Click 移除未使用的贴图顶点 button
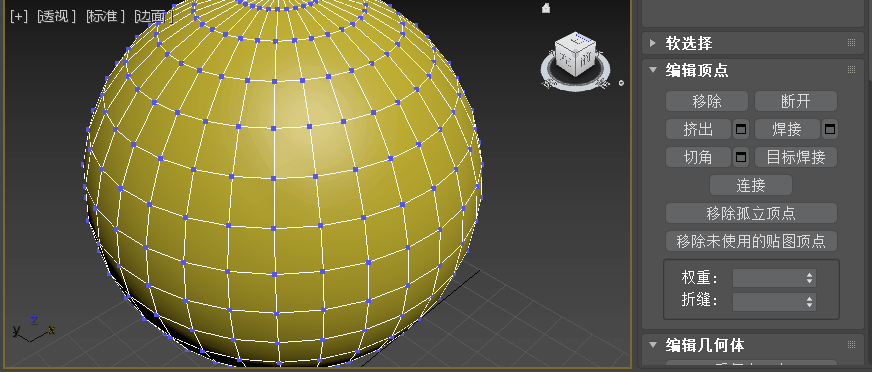The width and height of the screenshot is (872, 372). coord(751,241)
